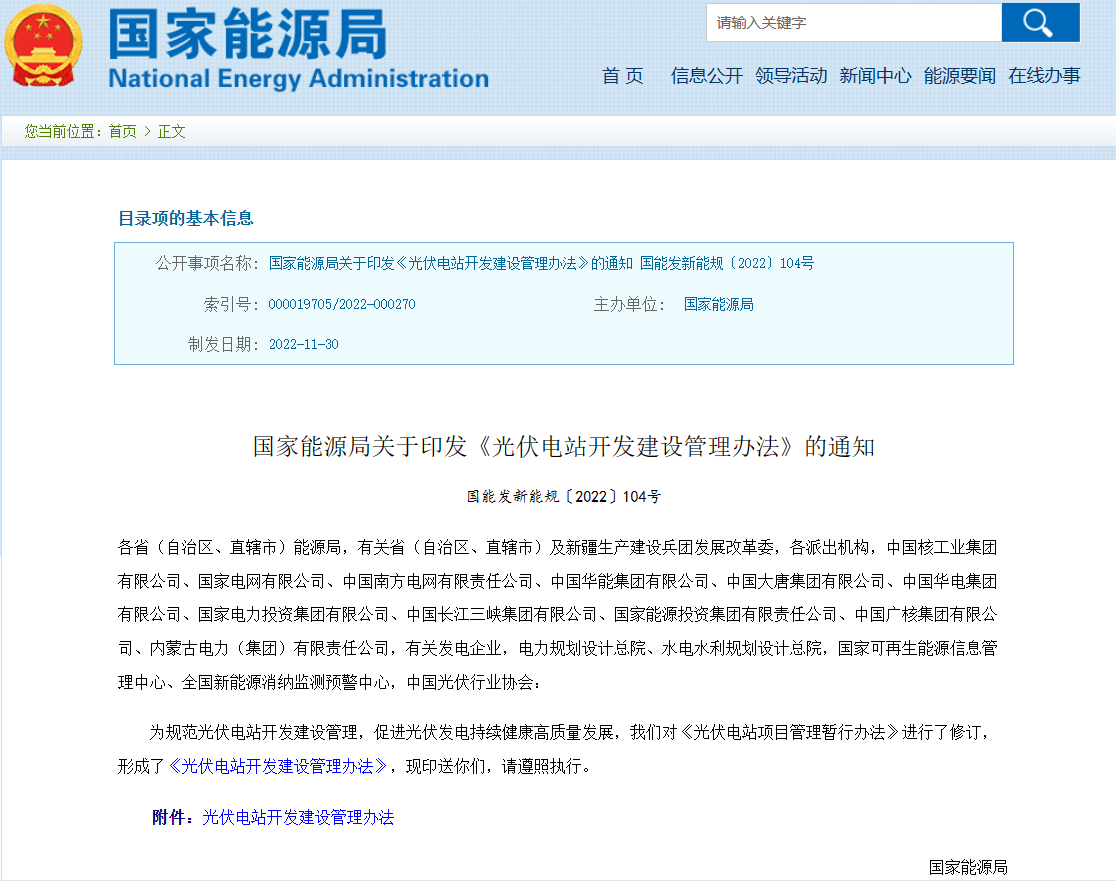Click the 公开事项名称 label
Viewport: 1116px width, 881px height.
tap(208, 263)
